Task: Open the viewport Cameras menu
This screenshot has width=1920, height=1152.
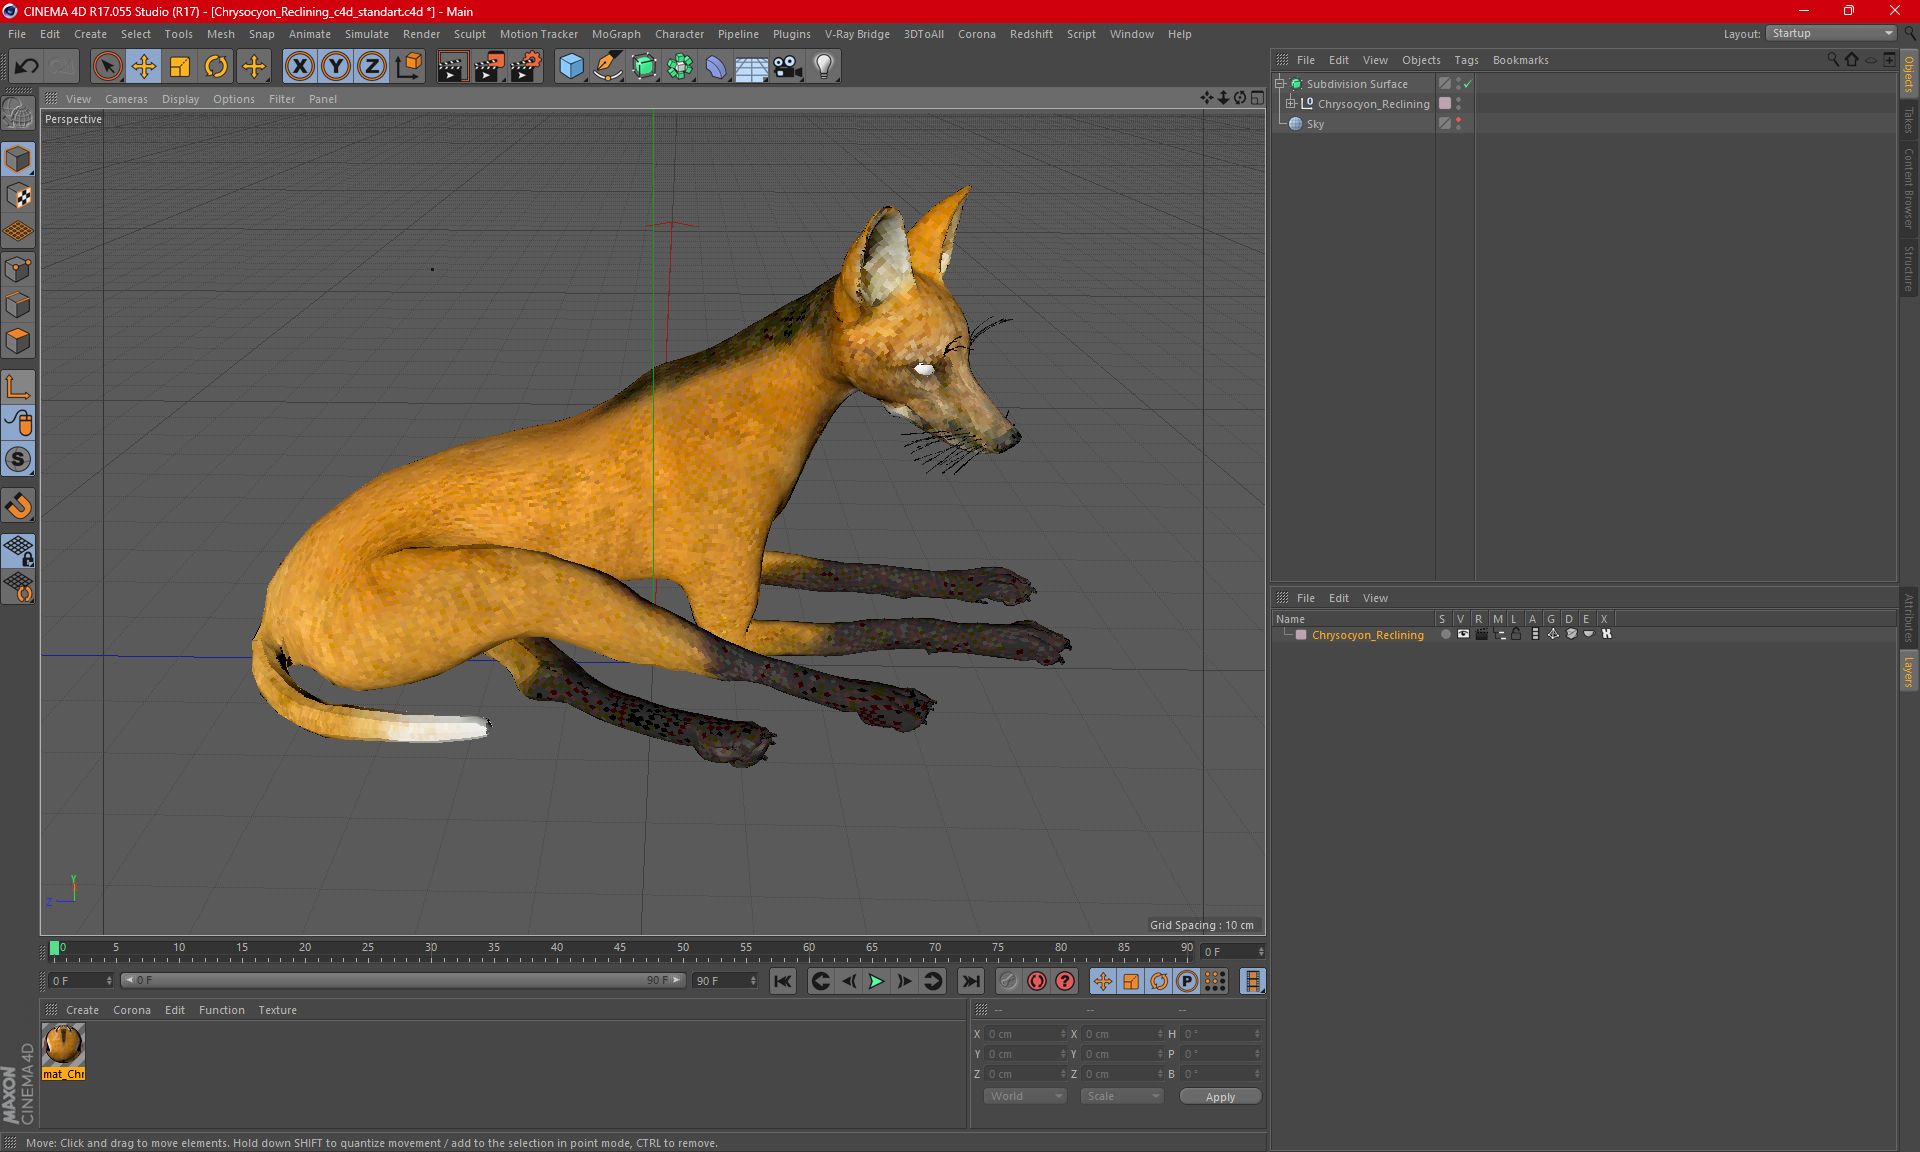Action: click(x=126, y=99)
